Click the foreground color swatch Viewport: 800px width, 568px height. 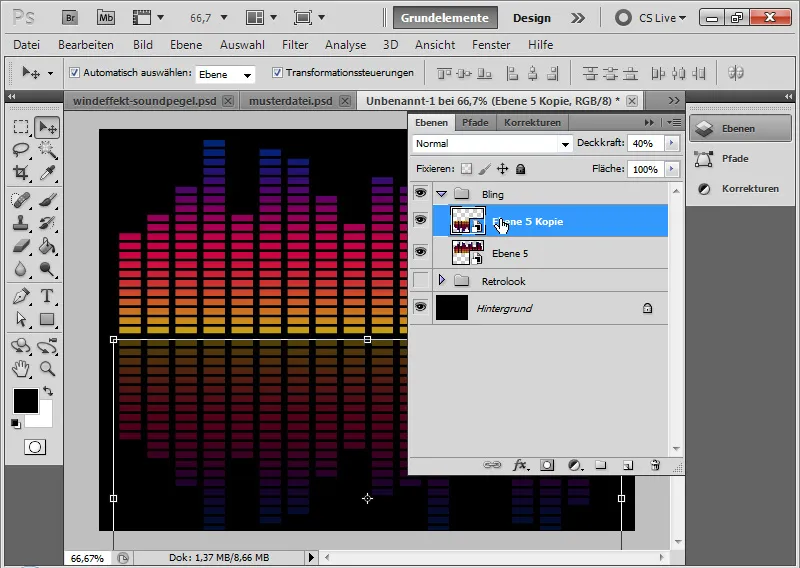pyautogui.click(x=24, y=401)
